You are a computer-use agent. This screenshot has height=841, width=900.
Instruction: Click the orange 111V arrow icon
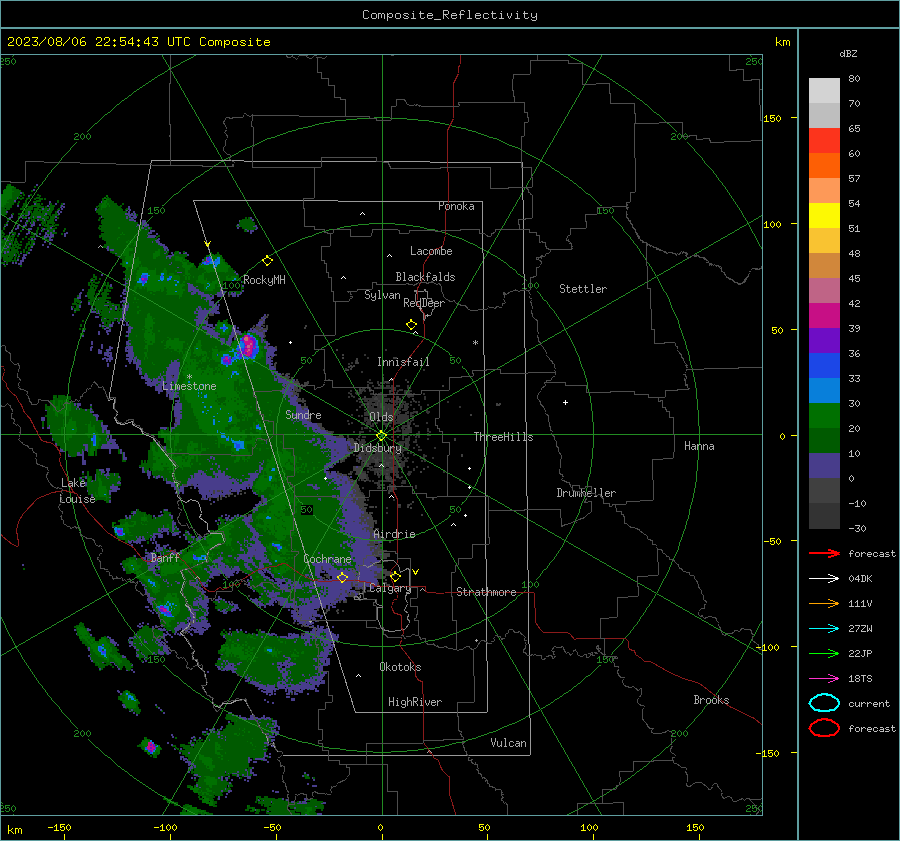click(x=824, y=603)
